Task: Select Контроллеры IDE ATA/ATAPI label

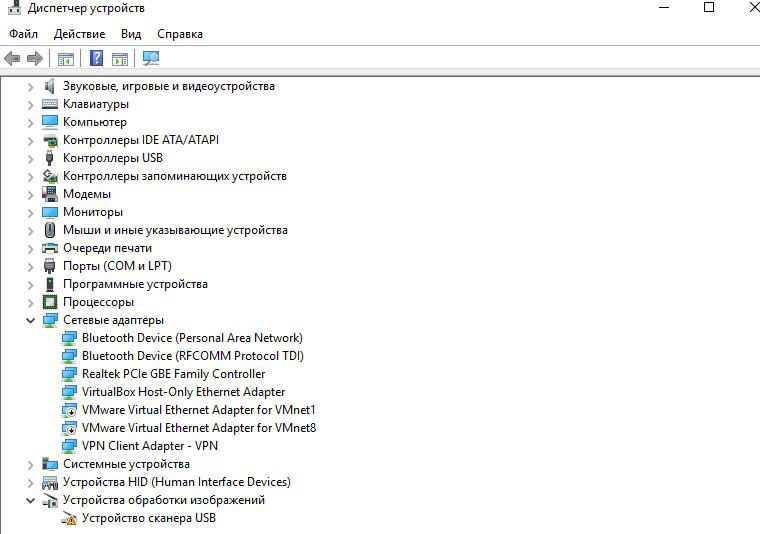Action: [x=141, y=140]
